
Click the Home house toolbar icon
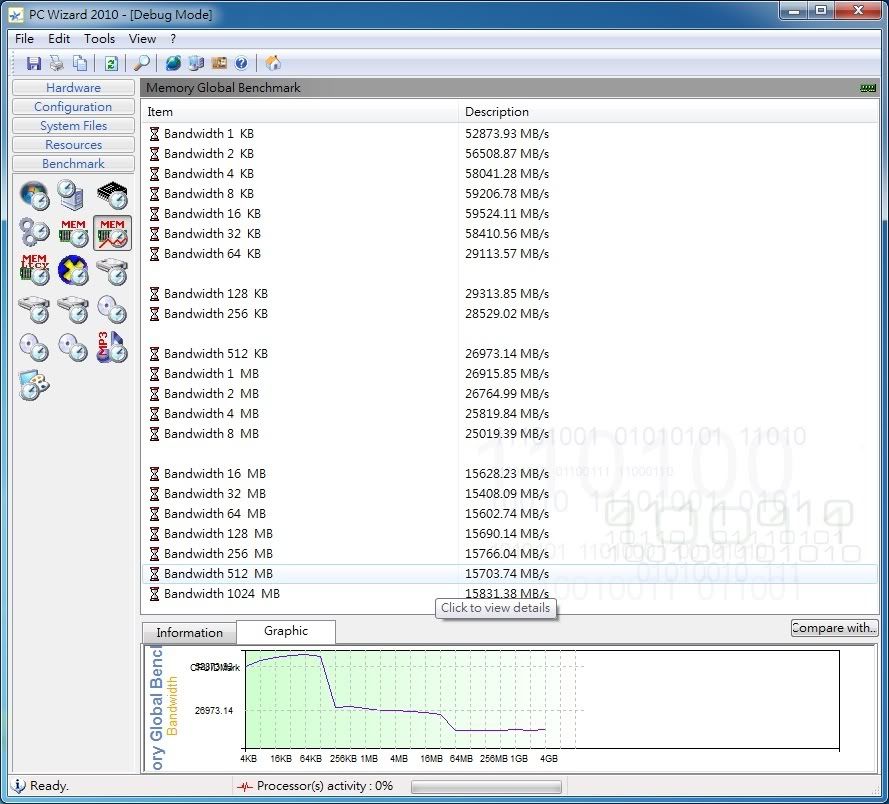pos(273,63)
